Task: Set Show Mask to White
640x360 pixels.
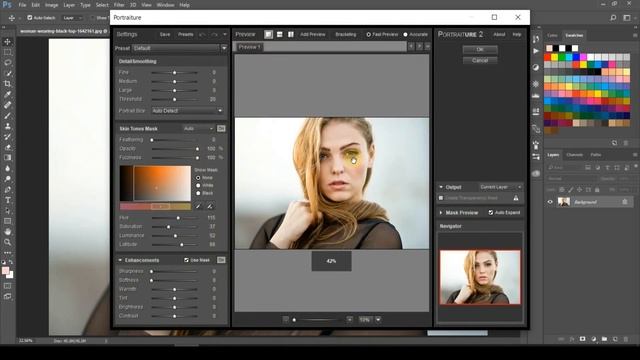Action: 198,185
